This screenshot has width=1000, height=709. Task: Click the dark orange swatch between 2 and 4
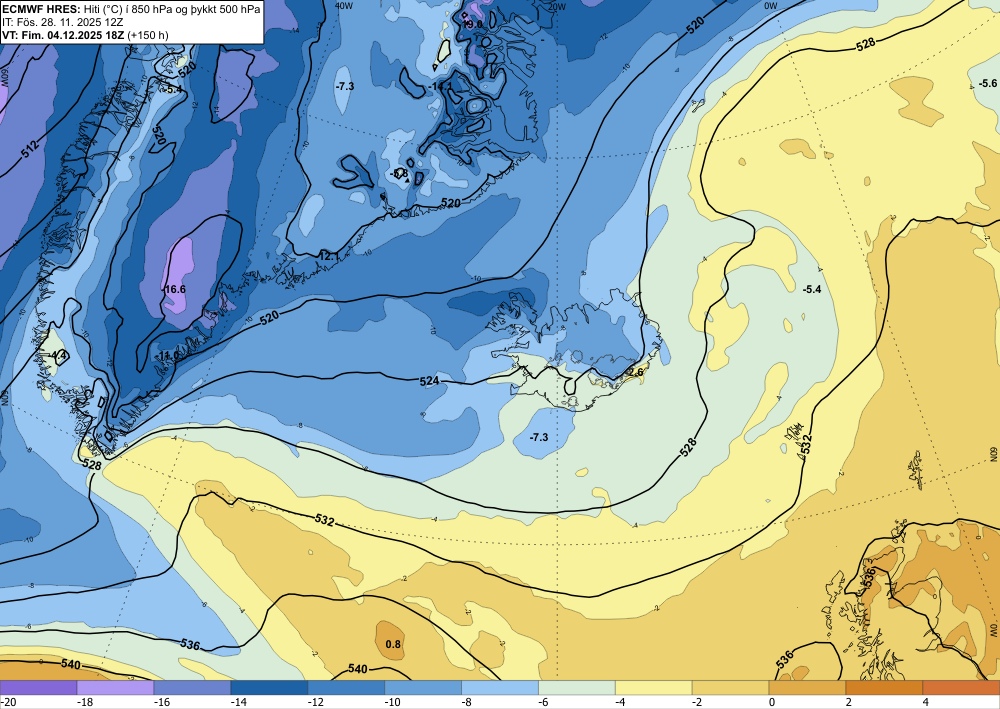click(885, 688)
